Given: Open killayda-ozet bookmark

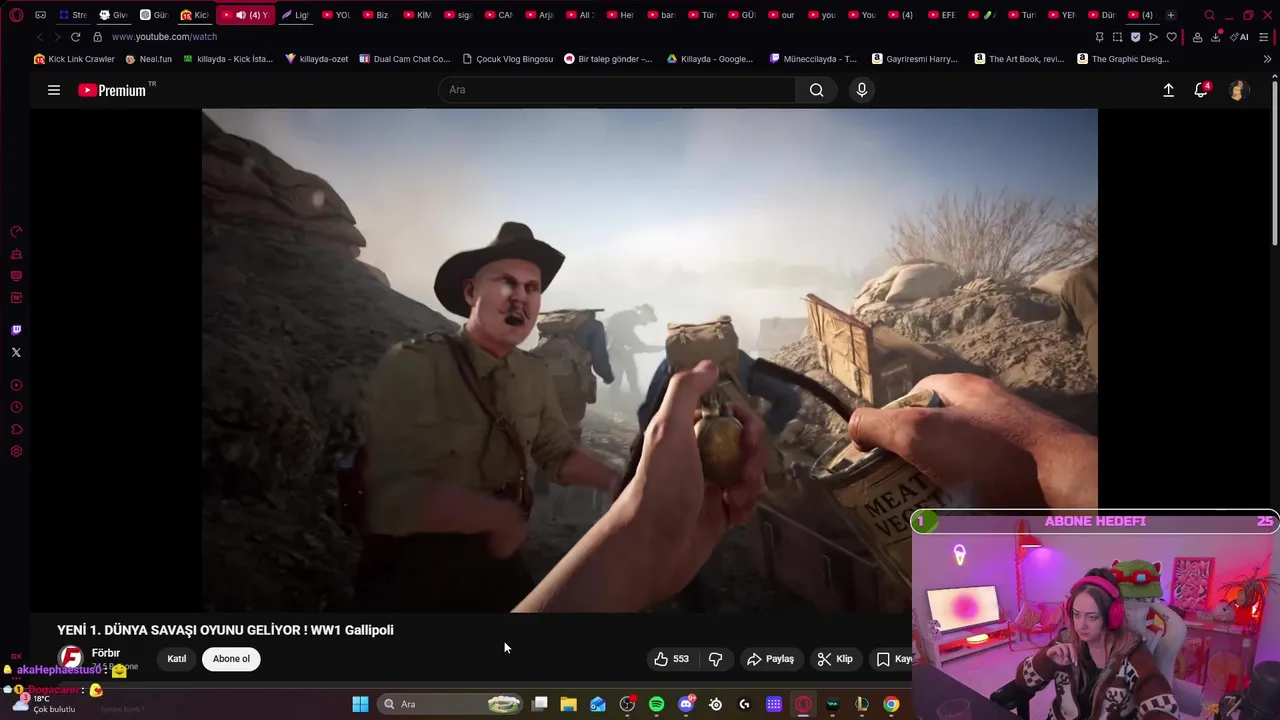Looking at the screenshot, I should coord(317,59).
